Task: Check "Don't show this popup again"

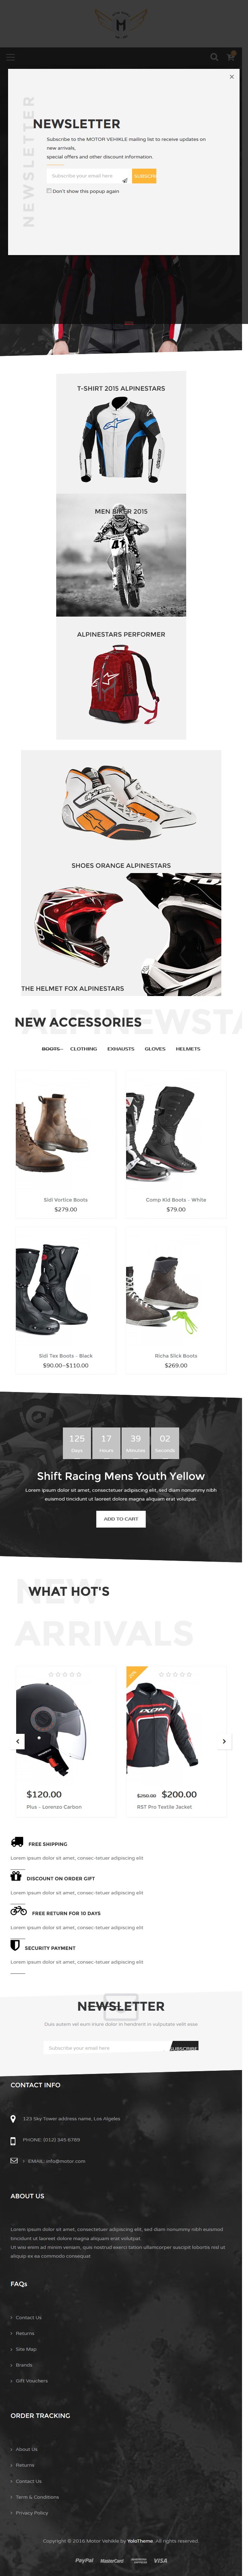Action: click(49, 190)
